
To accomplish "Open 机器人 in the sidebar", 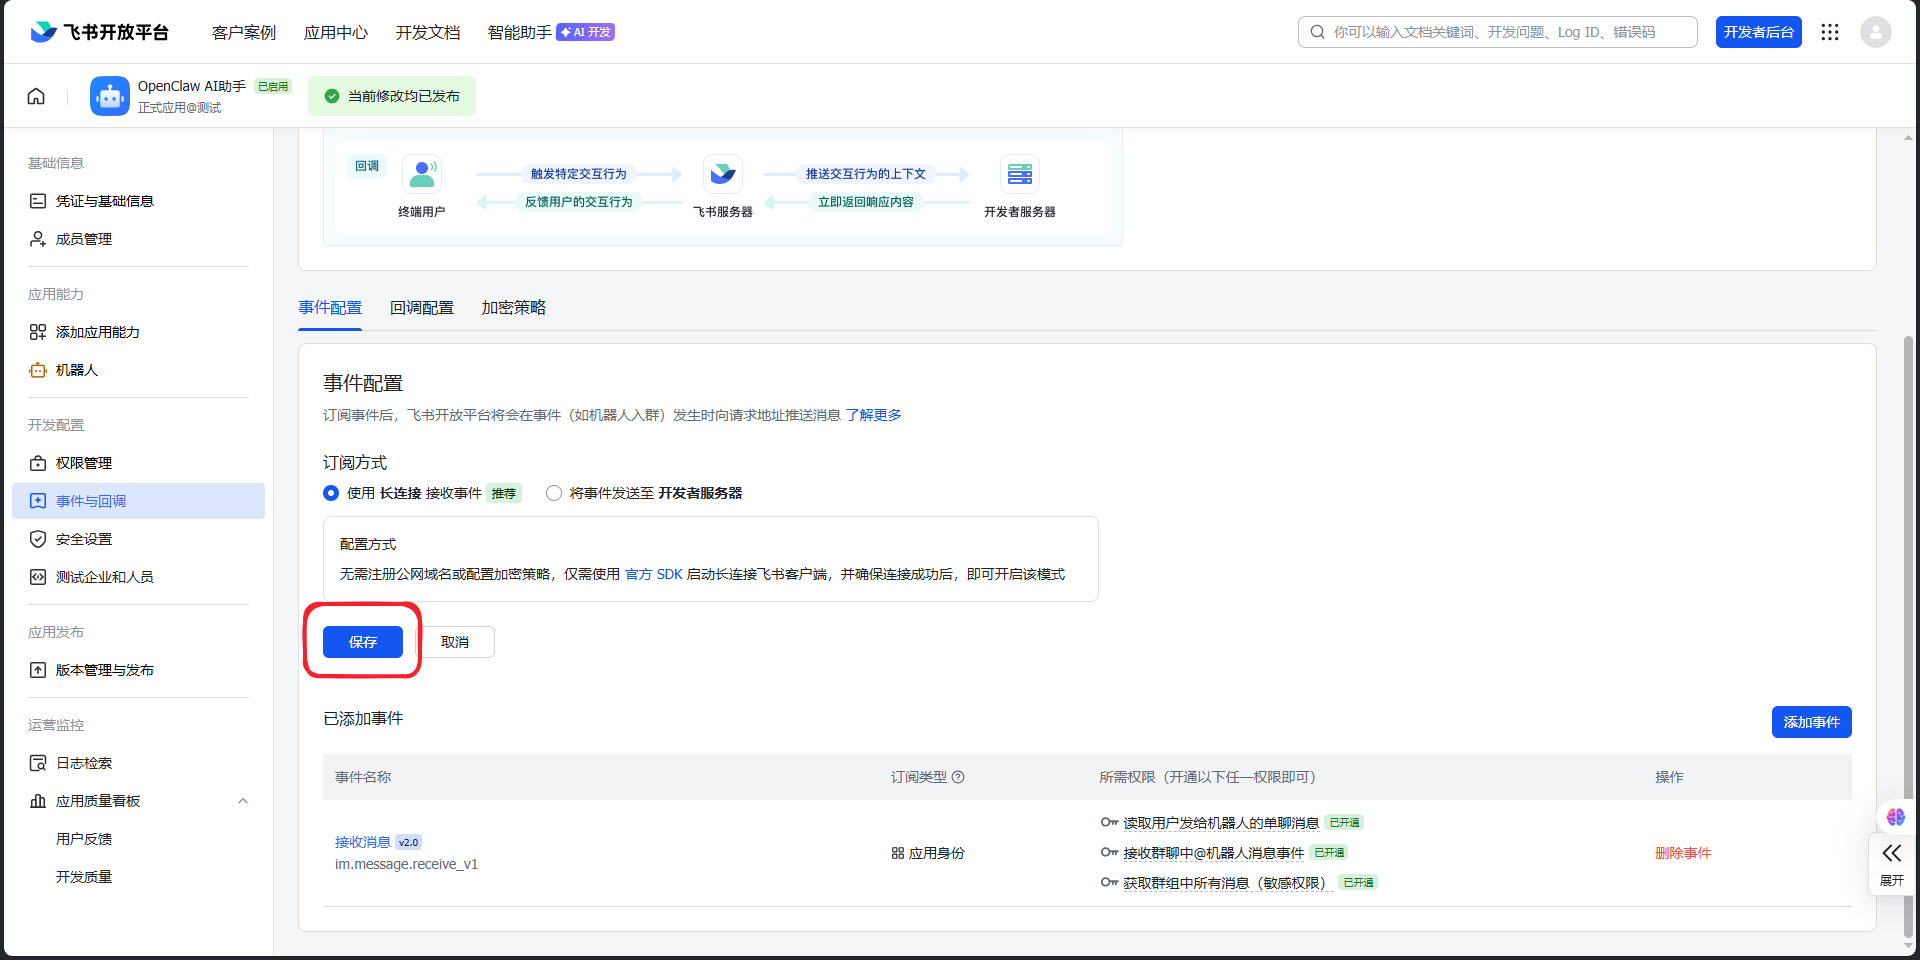I will 77,370.
